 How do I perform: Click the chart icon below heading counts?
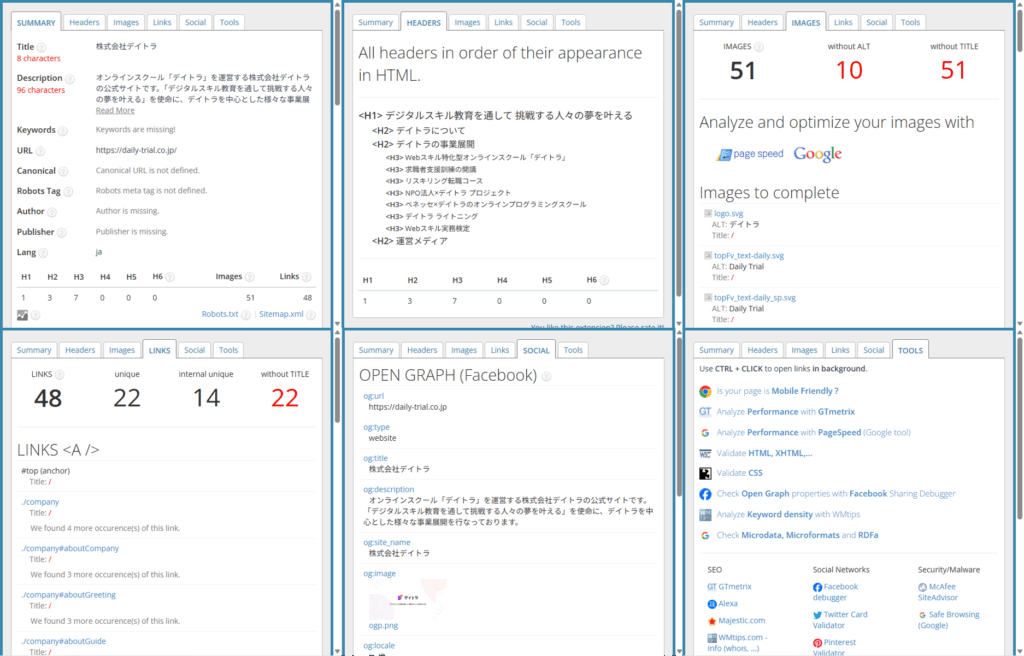tap(22, 314)
